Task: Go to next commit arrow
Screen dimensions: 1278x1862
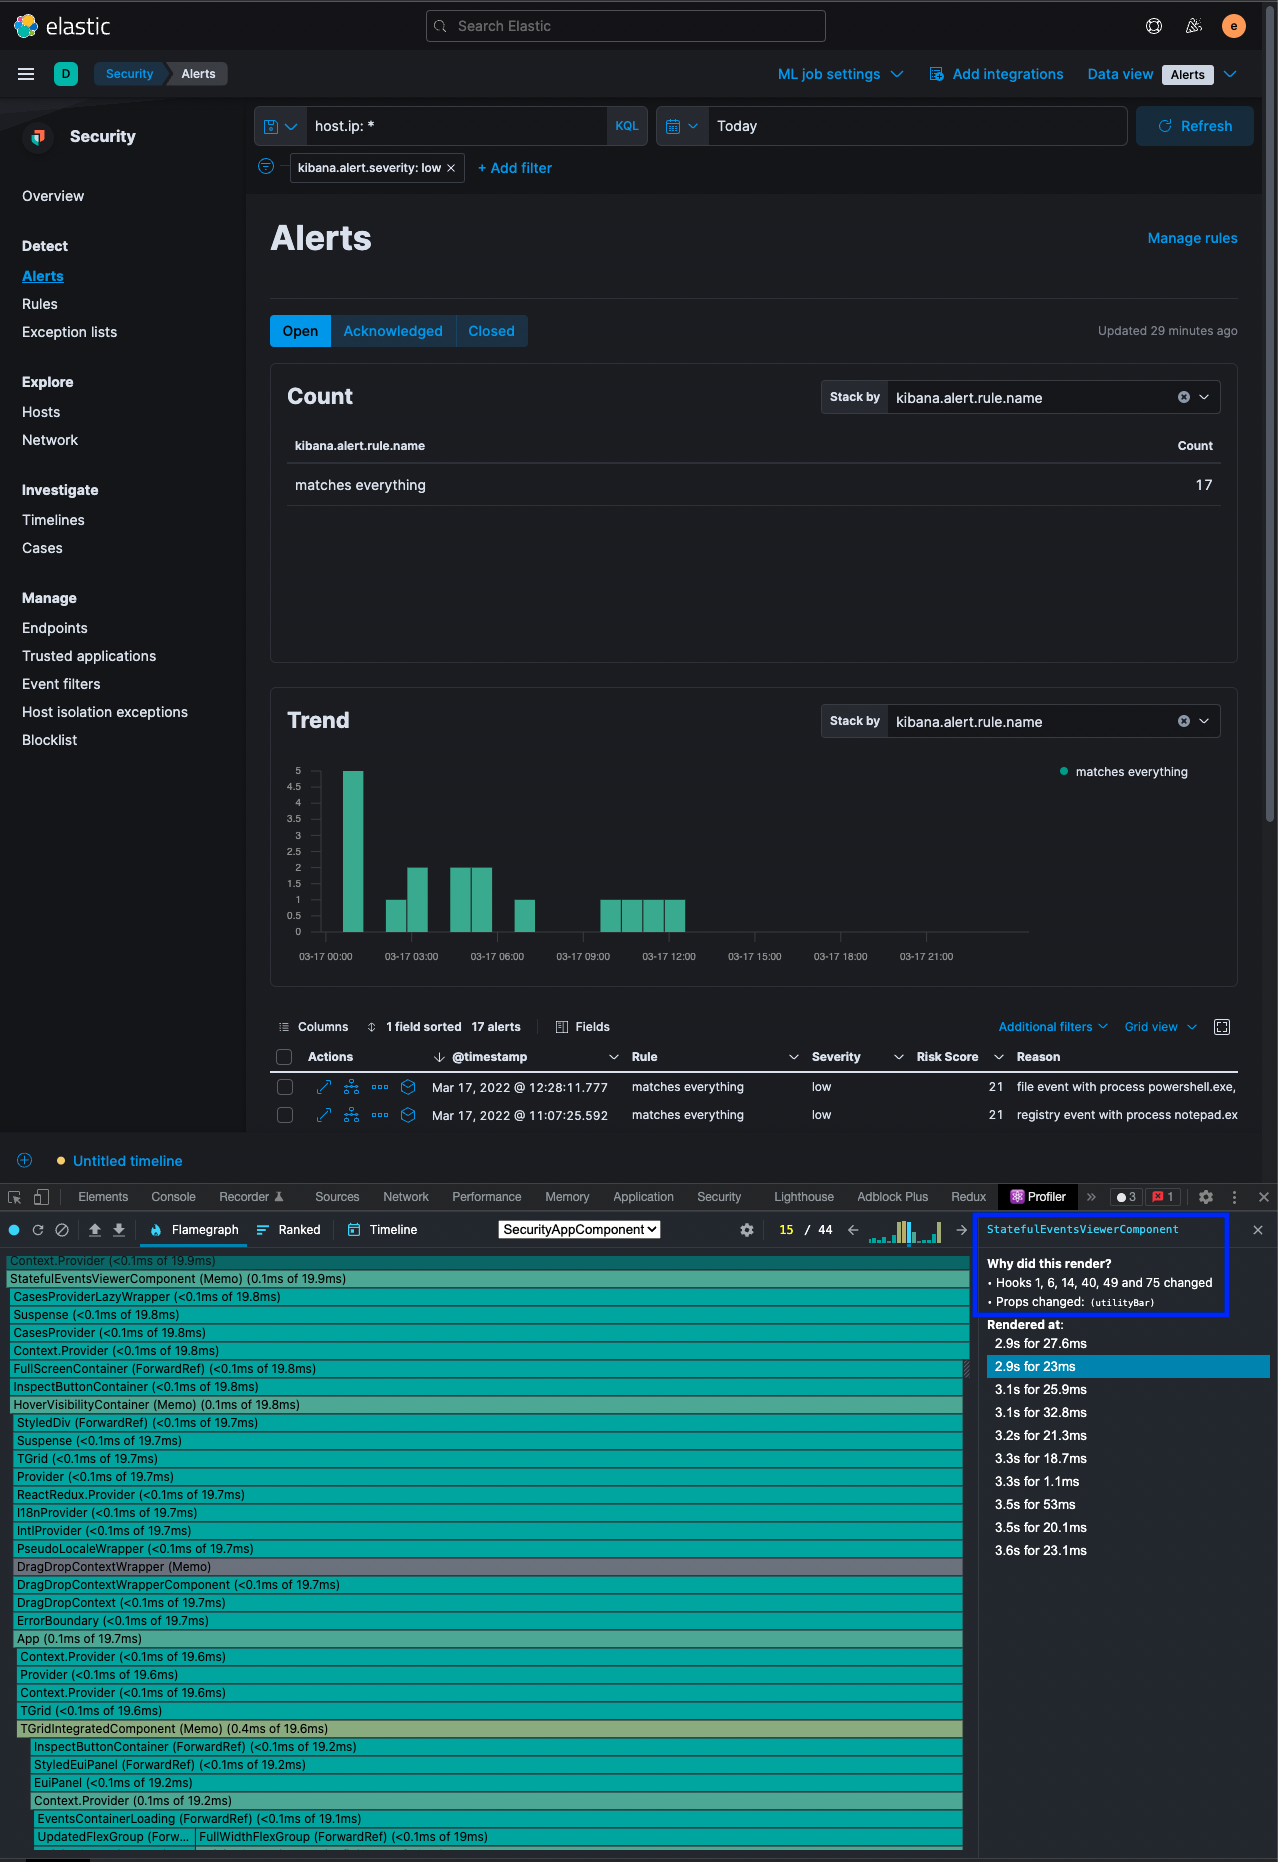Action: pos(962,1230)
